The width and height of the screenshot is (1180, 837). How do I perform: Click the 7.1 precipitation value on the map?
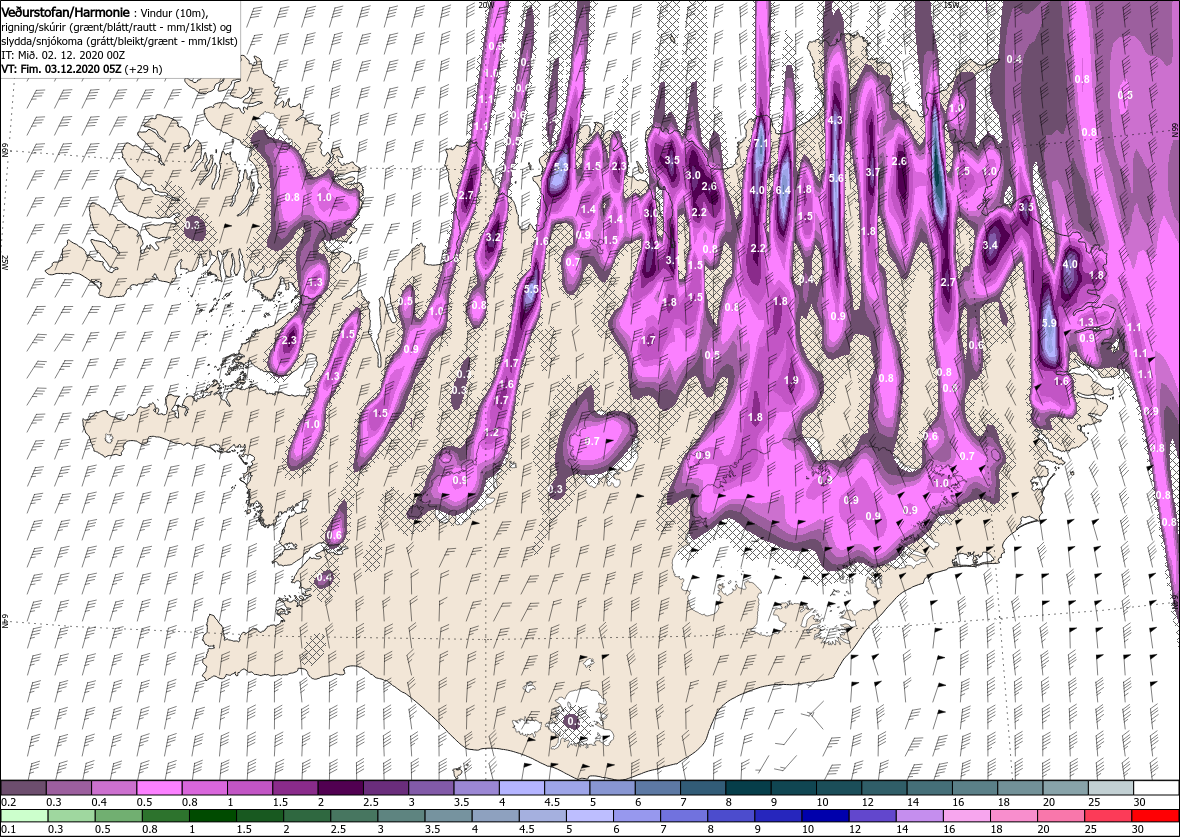(761, 142)
